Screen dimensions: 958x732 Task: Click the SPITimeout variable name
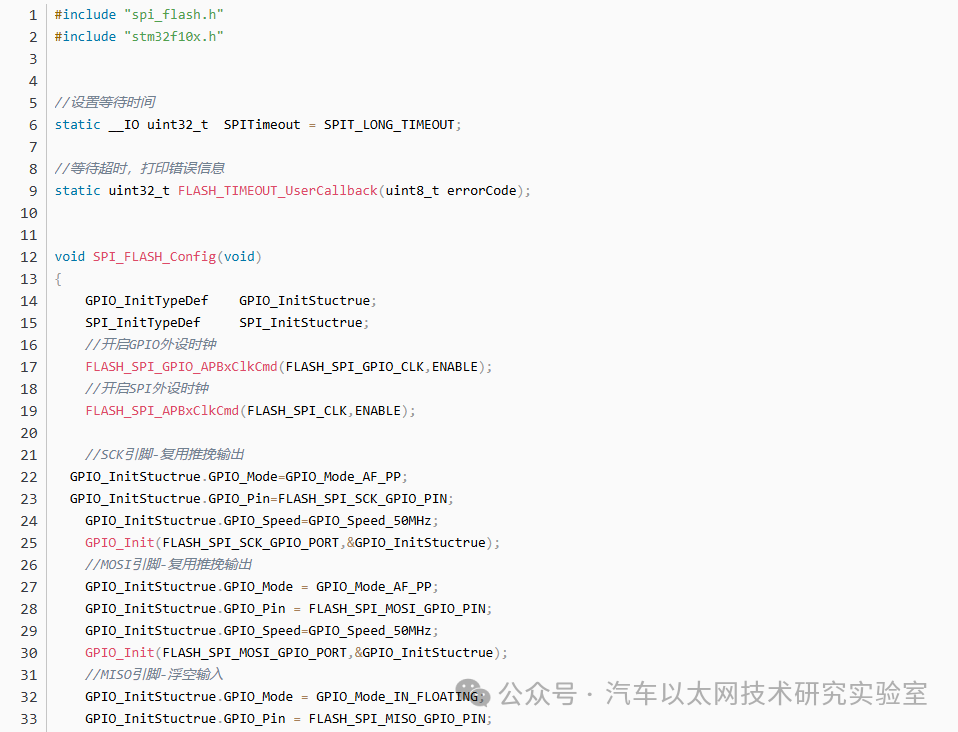click(262, 125)
